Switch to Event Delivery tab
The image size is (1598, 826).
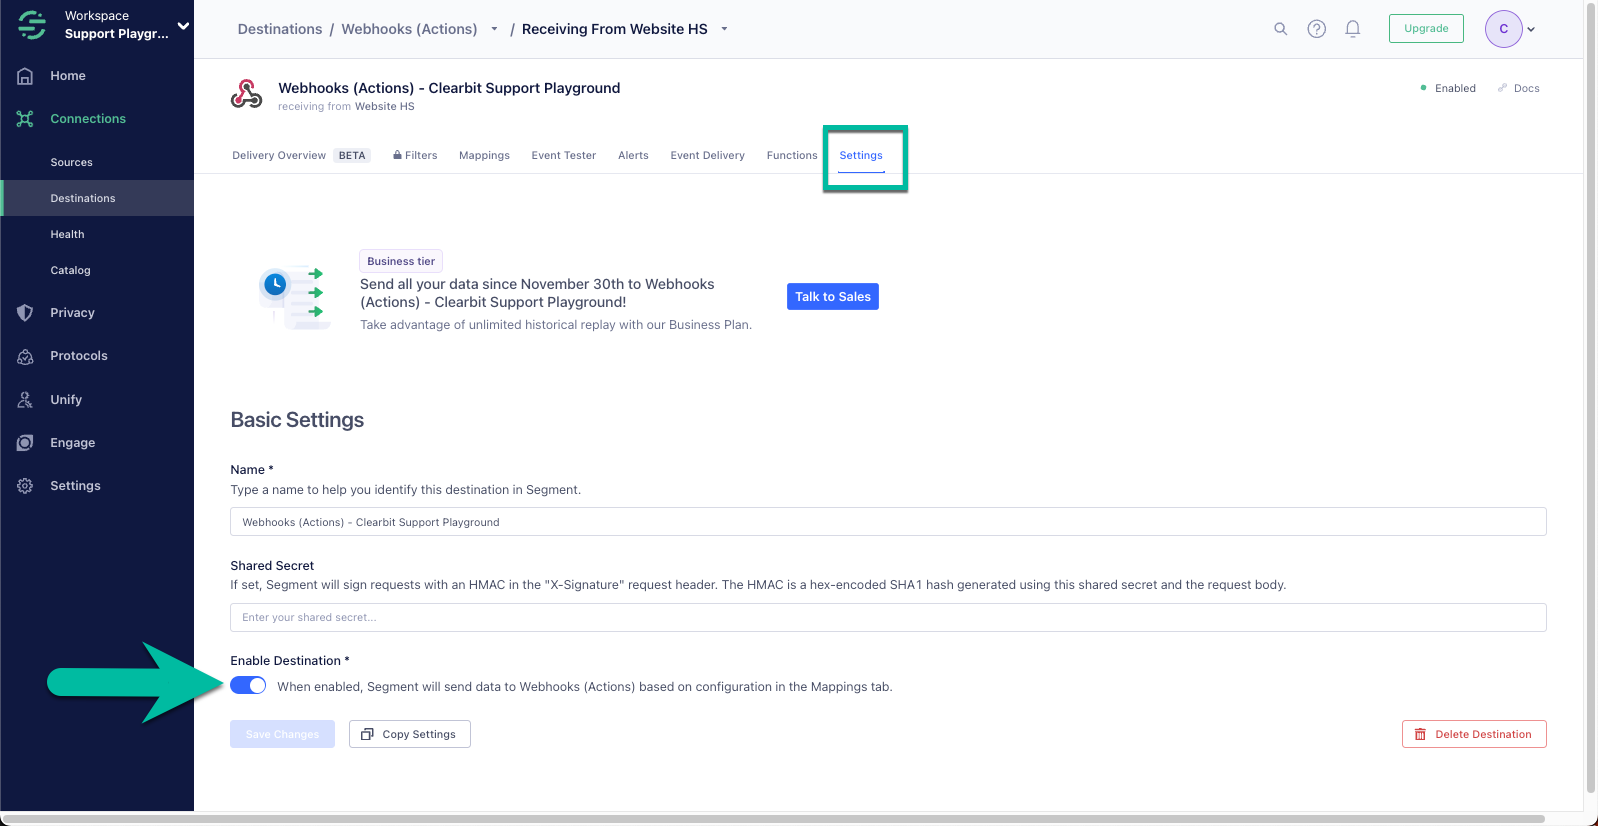(707, 155)
